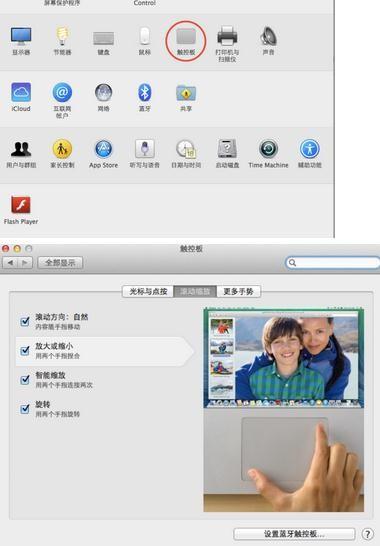The image size is (380, 546).
Task: Open Parental Controls (家长控制) icon
Action: pyautogui.click(x=62, y=149)
